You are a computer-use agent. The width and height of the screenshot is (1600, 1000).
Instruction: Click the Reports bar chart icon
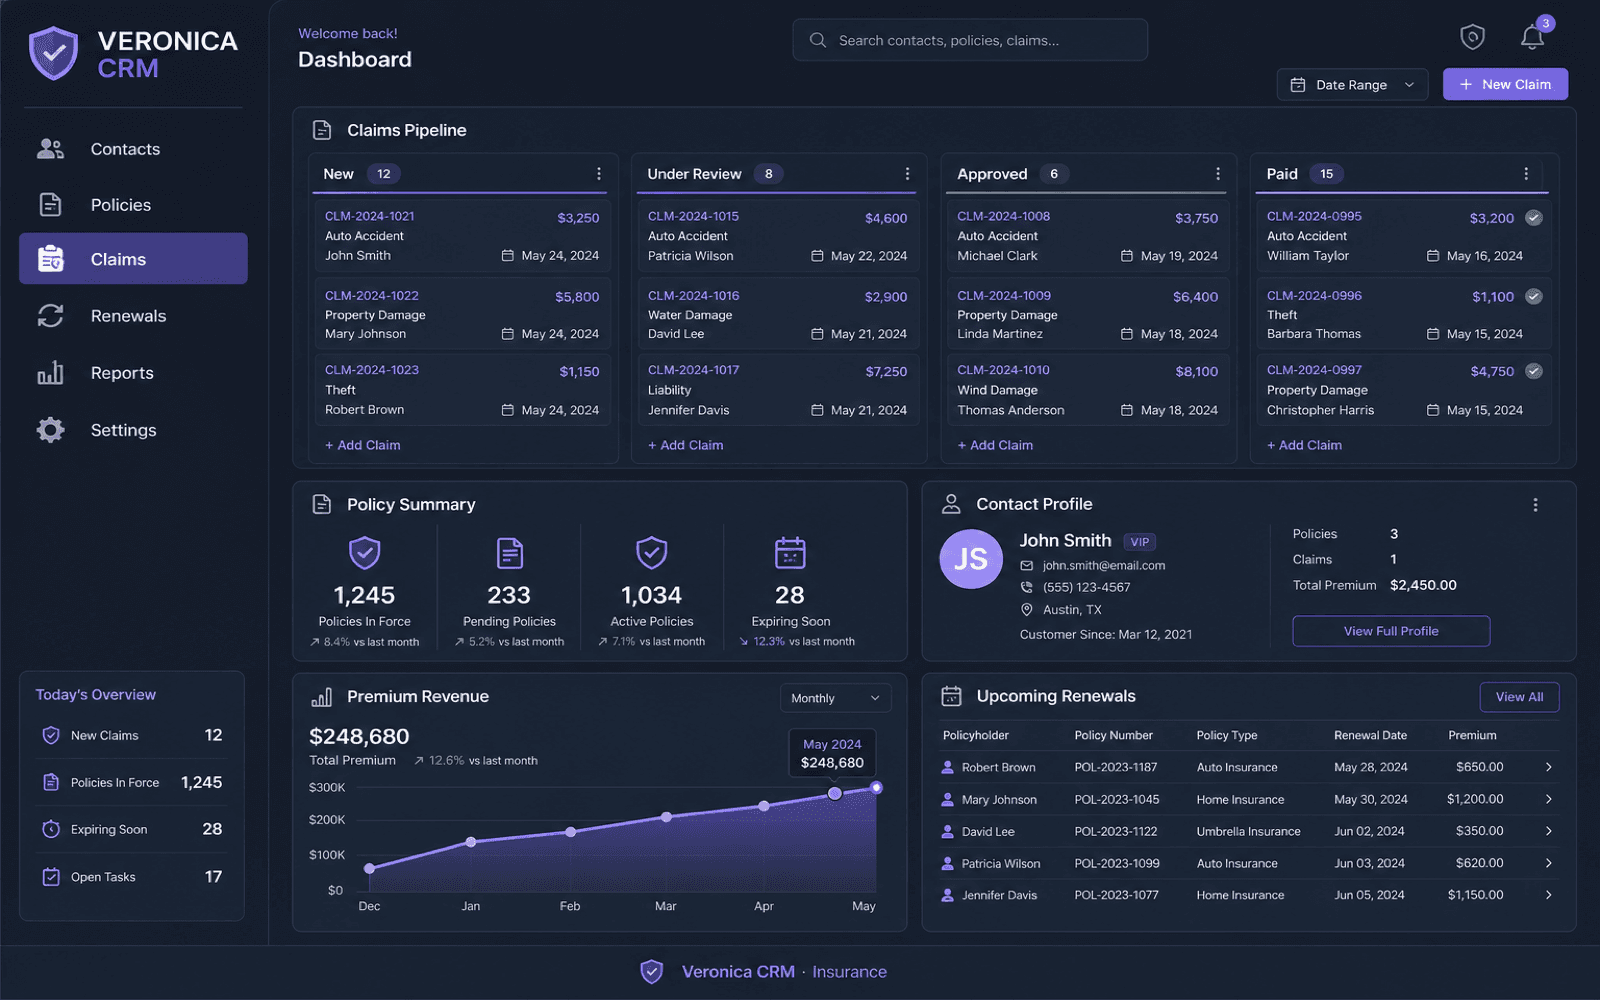click(50, 373)
